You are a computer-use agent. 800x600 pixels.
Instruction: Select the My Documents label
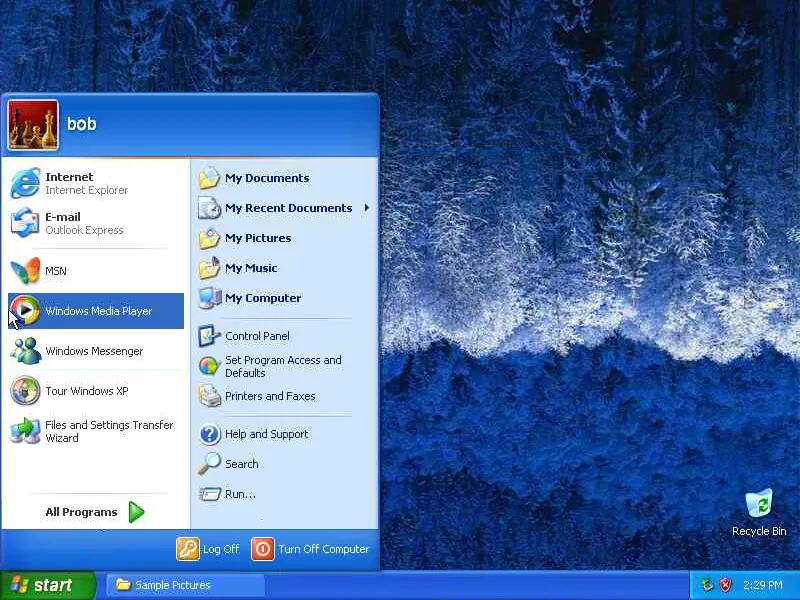point(267,178)
